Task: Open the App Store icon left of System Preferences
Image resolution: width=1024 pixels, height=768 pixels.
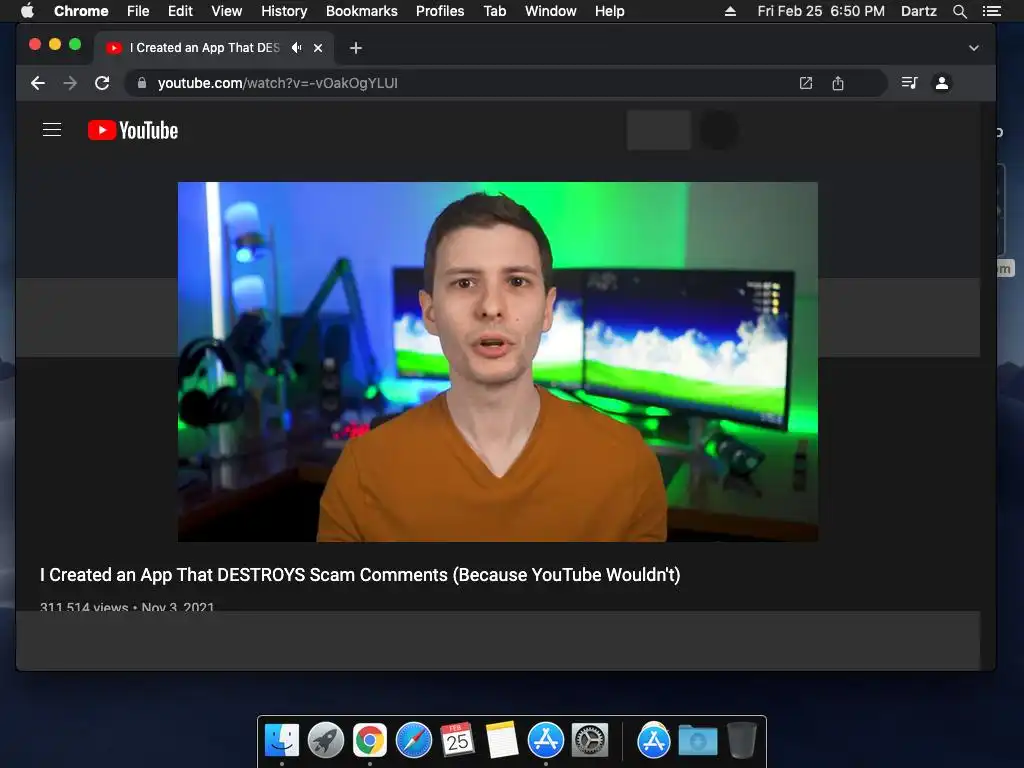Action: [545, 741]
